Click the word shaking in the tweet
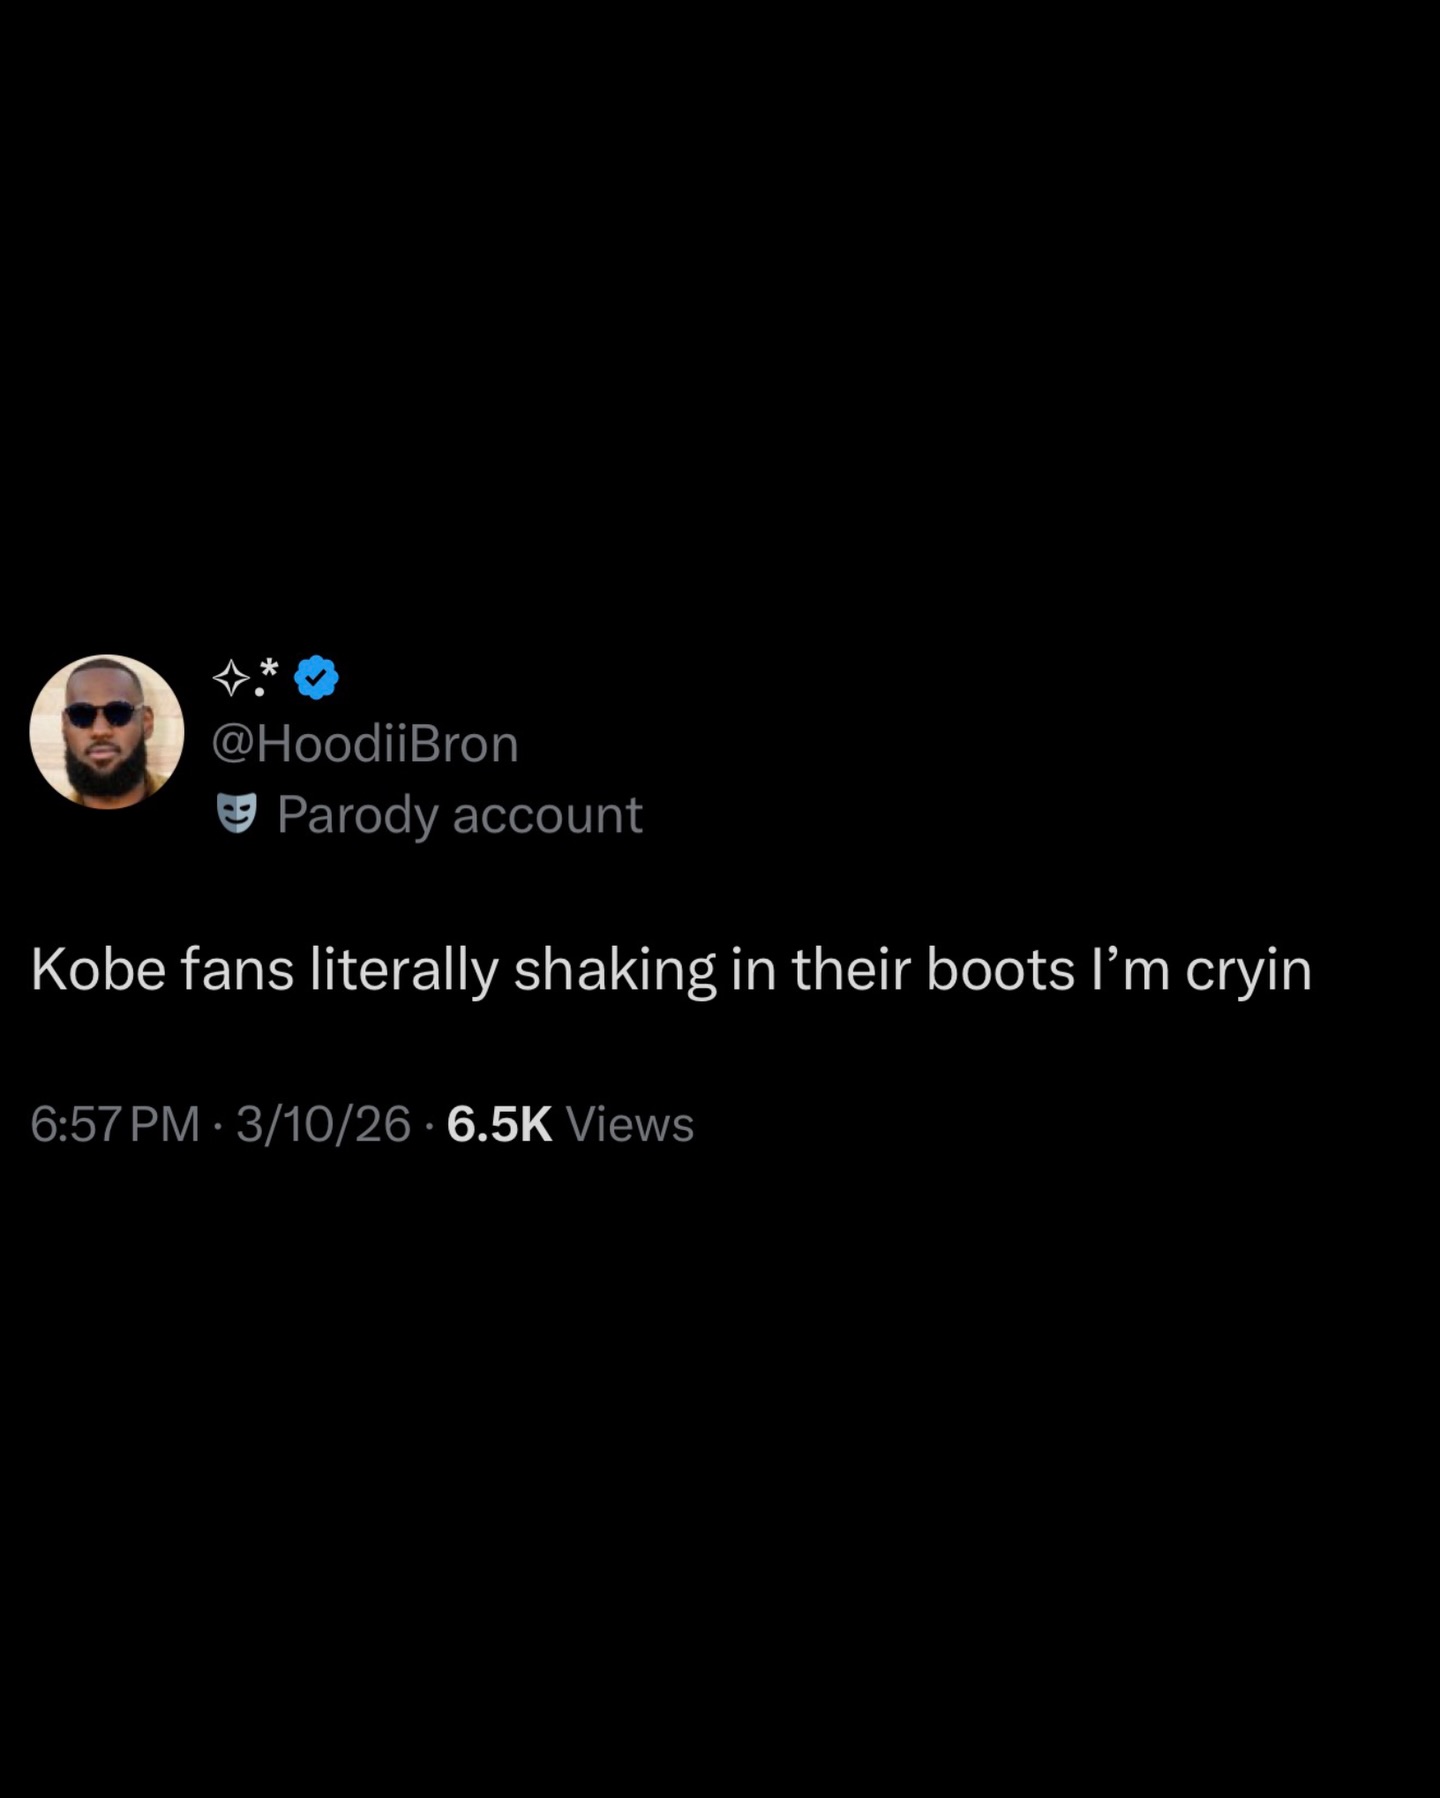This screenshot has width=1440, height=1798. click(615, 972)
